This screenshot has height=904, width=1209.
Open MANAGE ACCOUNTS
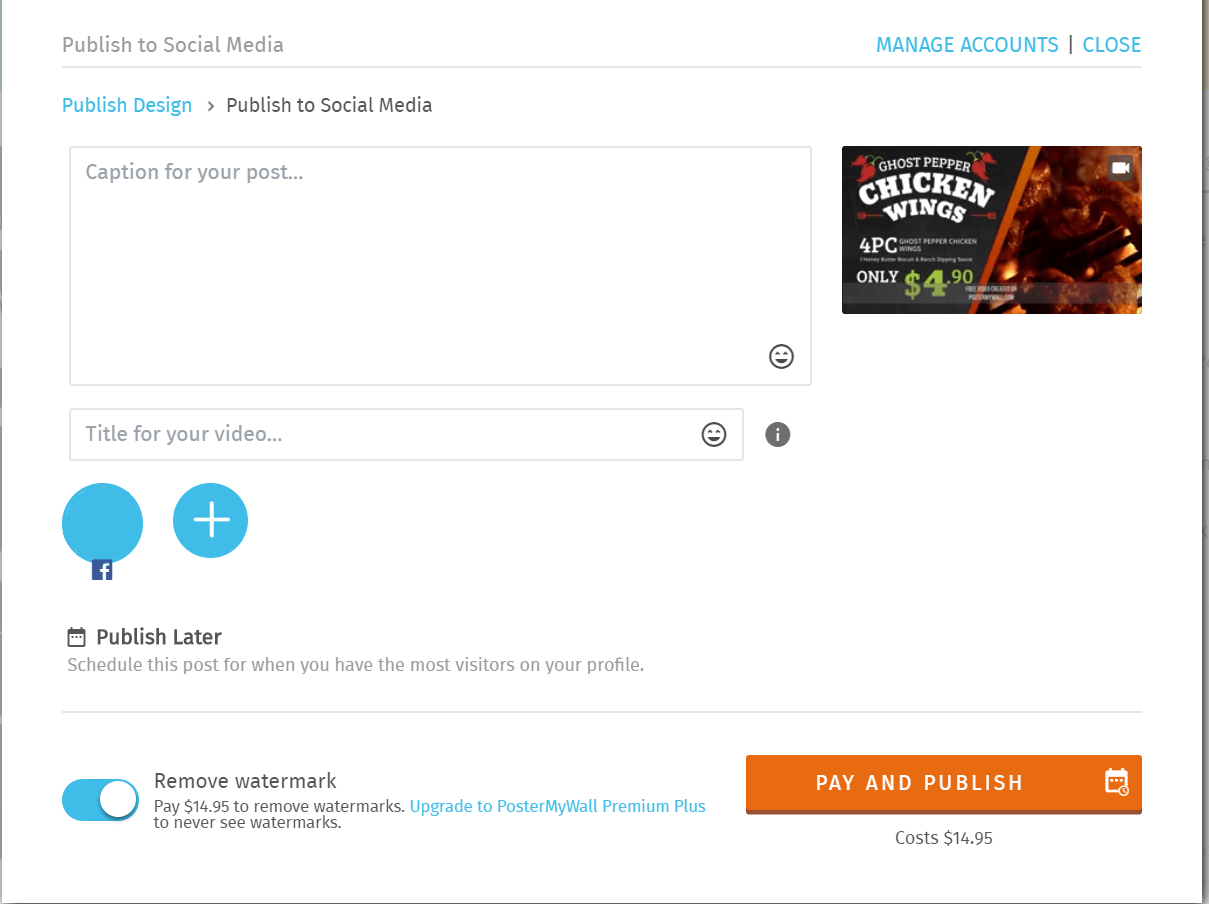tap(967, 44)
